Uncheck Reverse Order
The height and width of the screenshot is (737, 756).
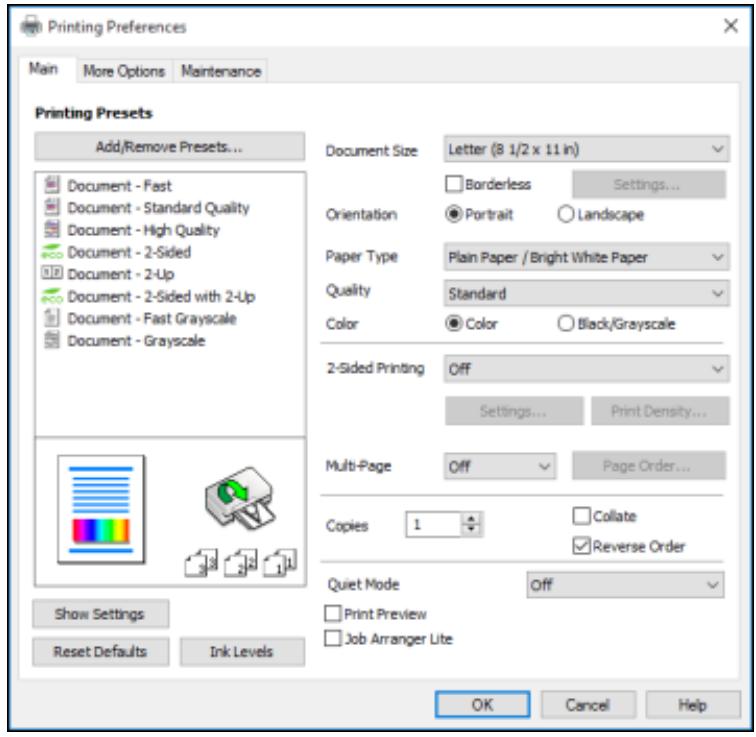[x=581, y=546]
